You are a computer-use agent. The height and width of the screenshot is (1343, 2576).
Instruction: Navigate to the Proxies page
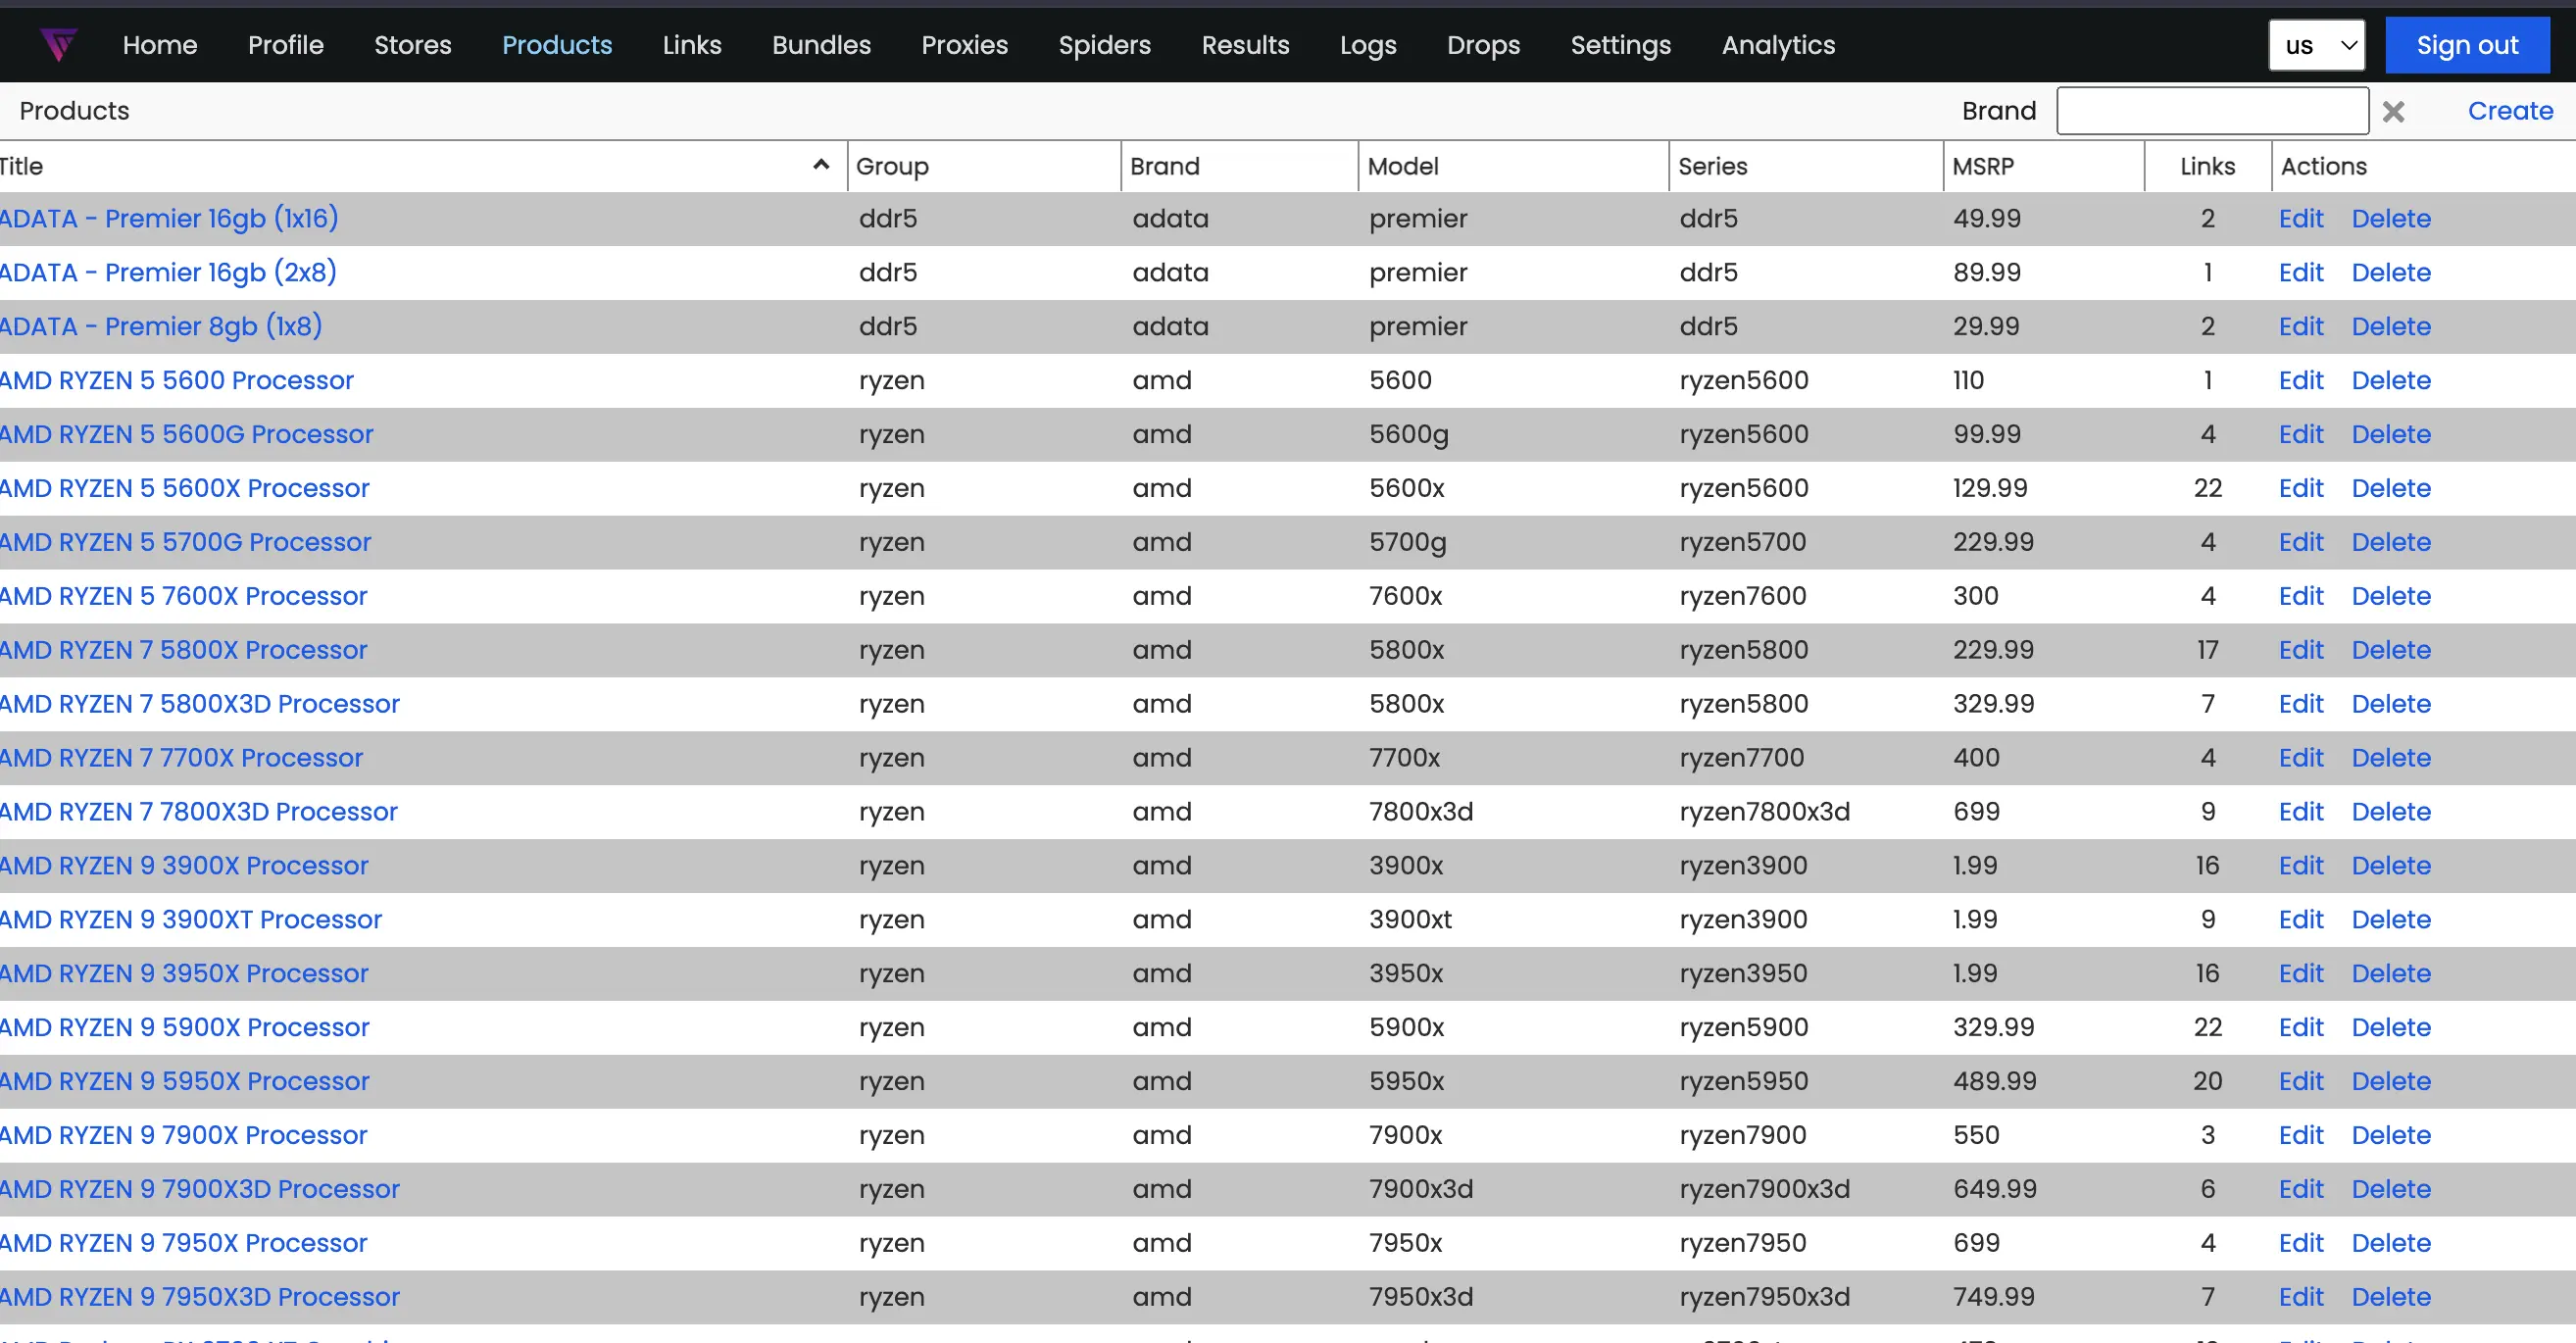(964, 45)
